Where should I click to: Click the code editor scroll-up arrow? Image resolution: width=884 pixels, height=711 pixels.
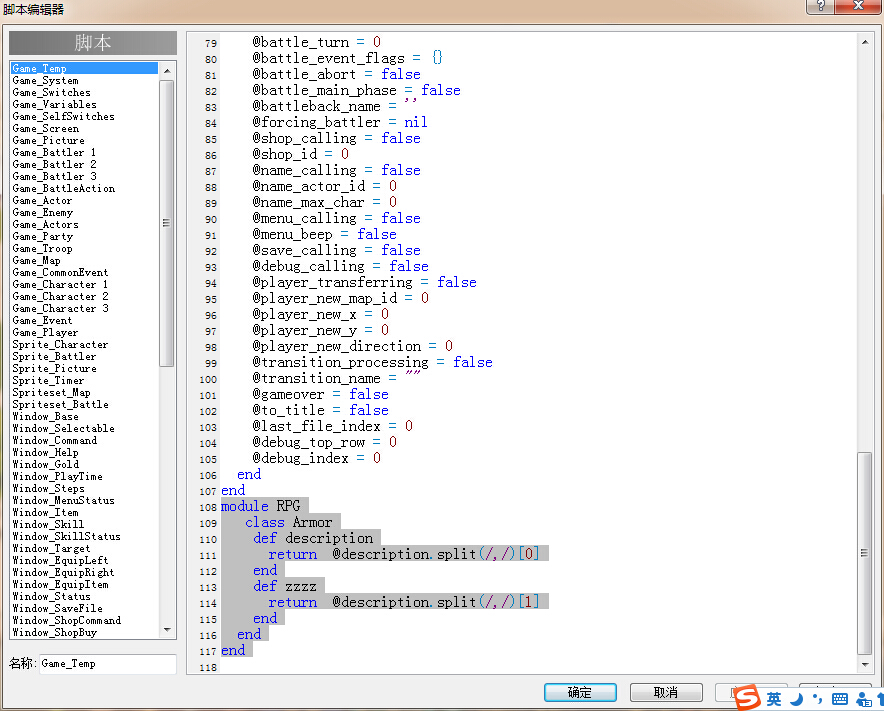click(865, 42)
